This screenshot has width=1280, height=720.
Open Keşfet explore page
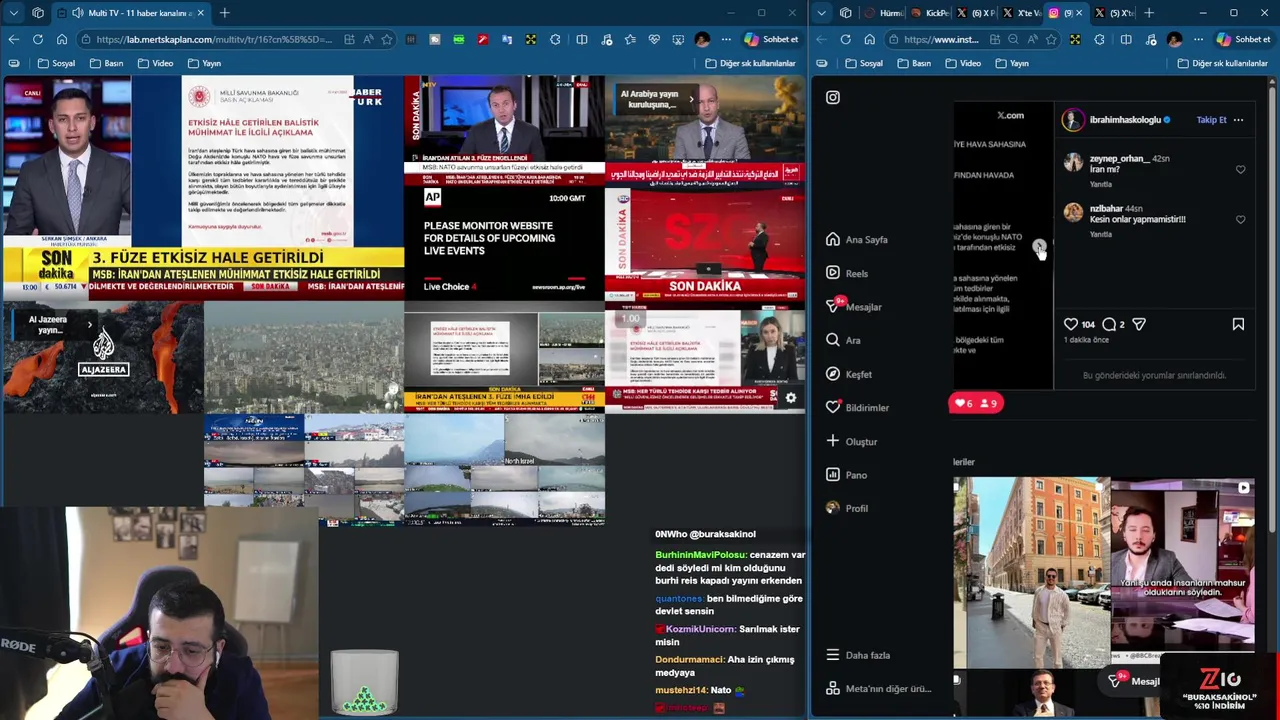(849, 374)
